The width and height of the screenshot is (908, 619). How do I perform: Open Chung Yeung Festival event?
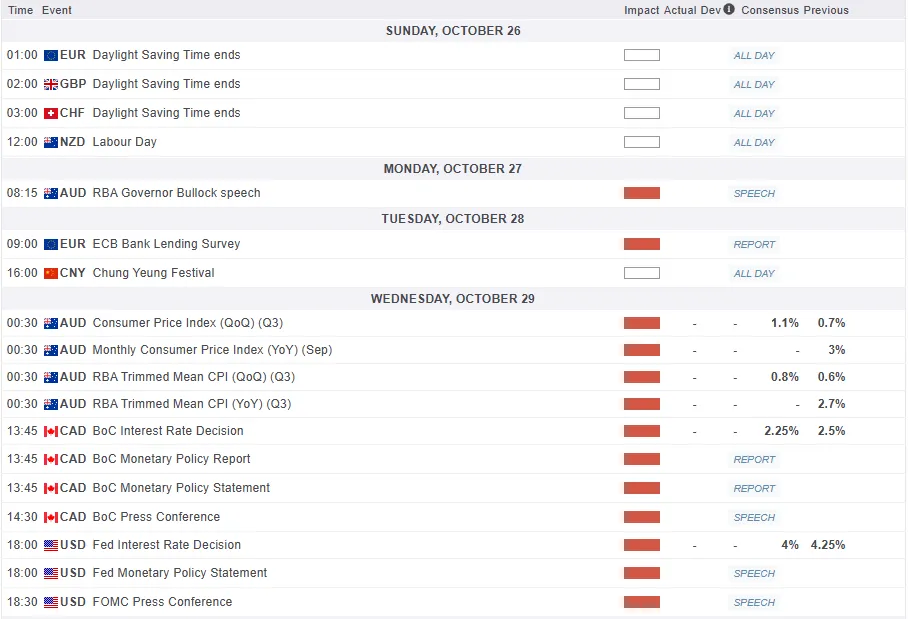(x=153, y=273)
